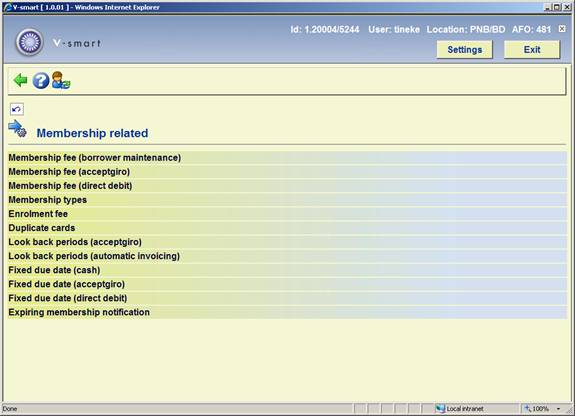This screenshot has width=575, height=416.
Task: Click the small undo arrow icon
Action: point(17,109)
